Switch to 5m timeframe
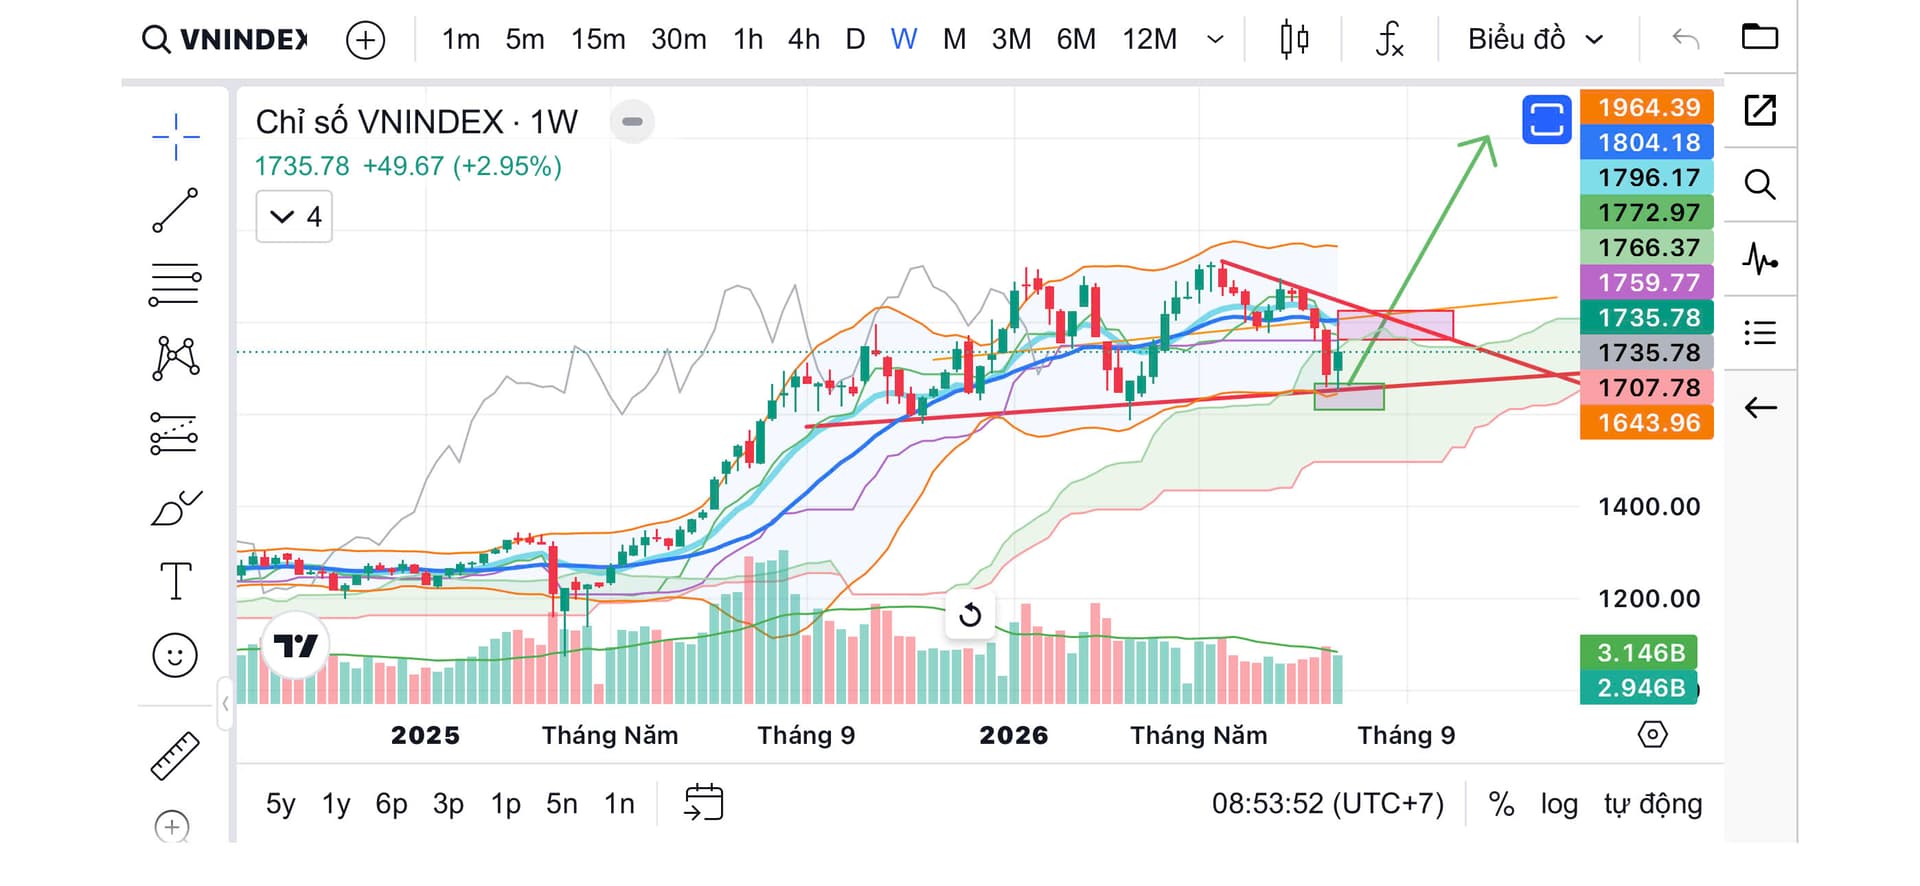Screen dimensions: 1920x886 tap(525, 39)
